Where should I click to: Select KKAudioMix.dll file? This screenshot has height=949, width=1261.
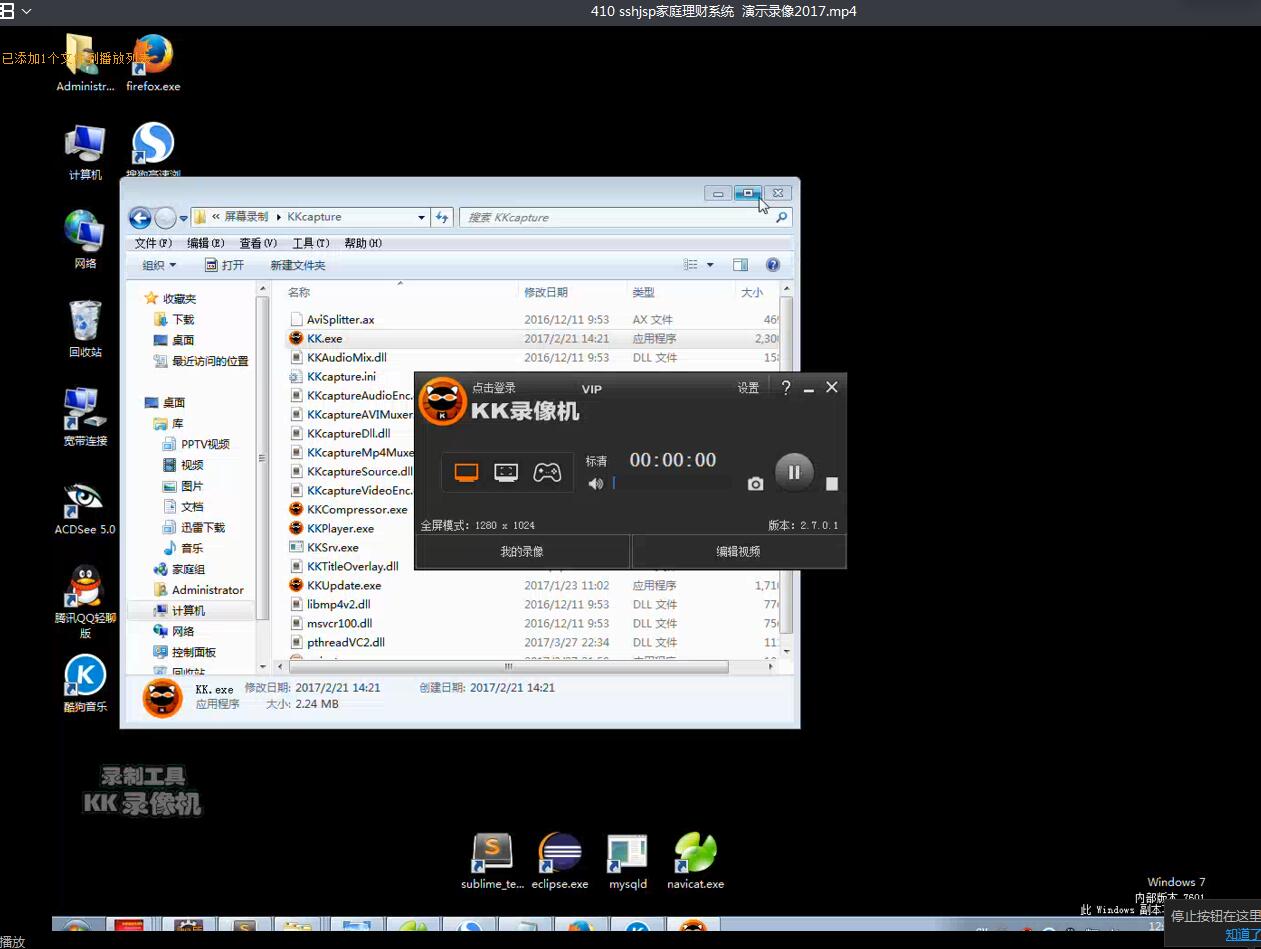pyautogui.click(x=346, y=357)
